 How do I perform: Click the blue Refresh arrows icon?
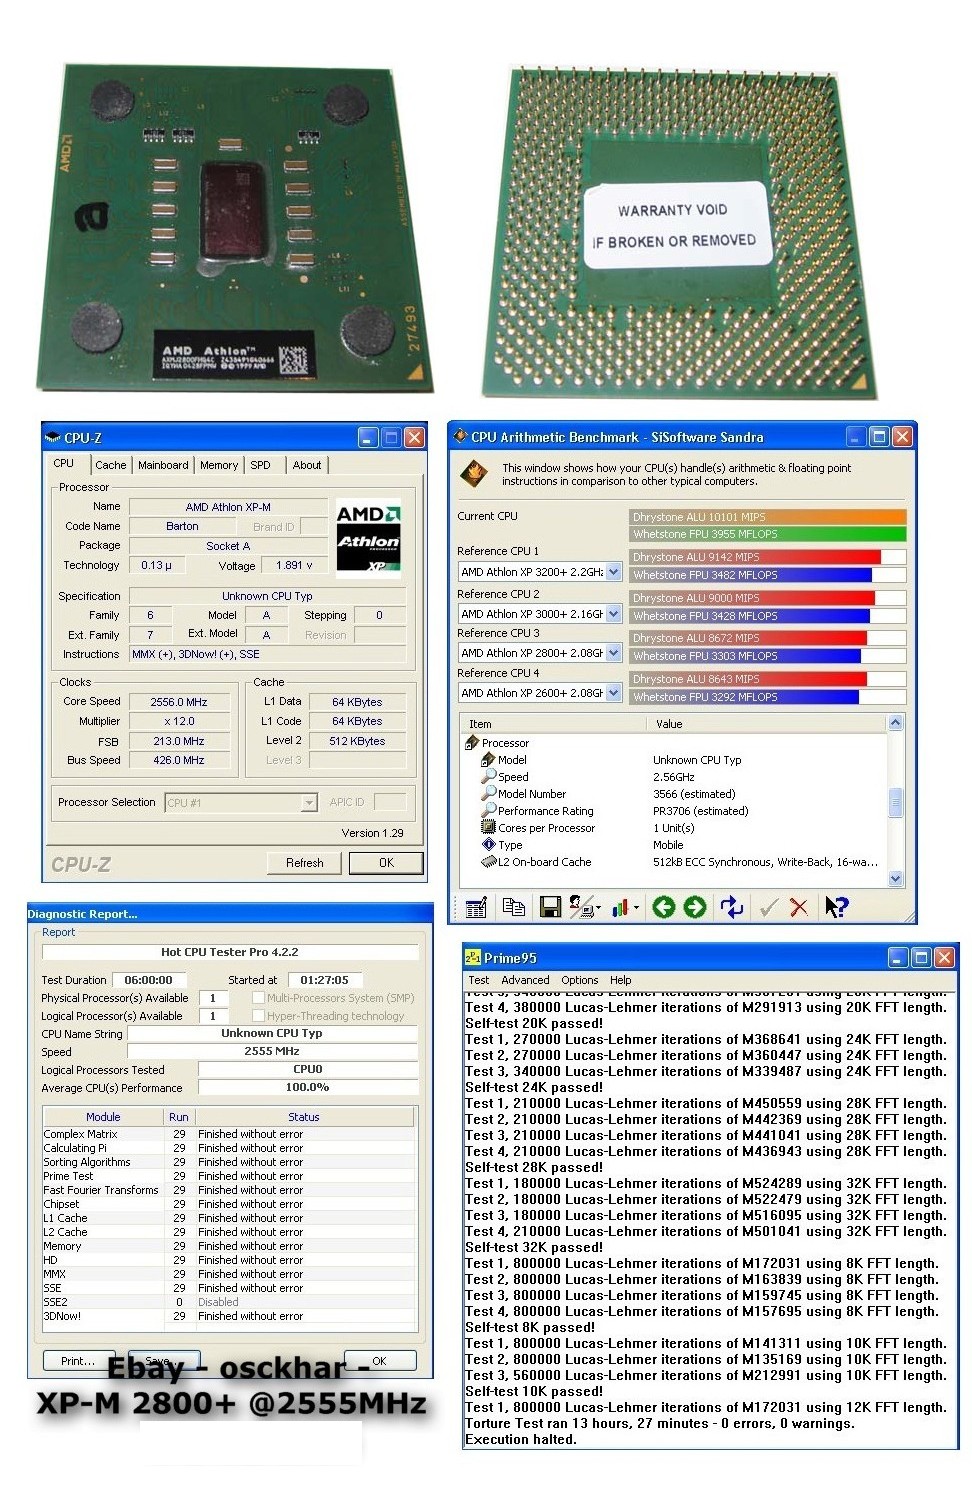click(732, 907)
